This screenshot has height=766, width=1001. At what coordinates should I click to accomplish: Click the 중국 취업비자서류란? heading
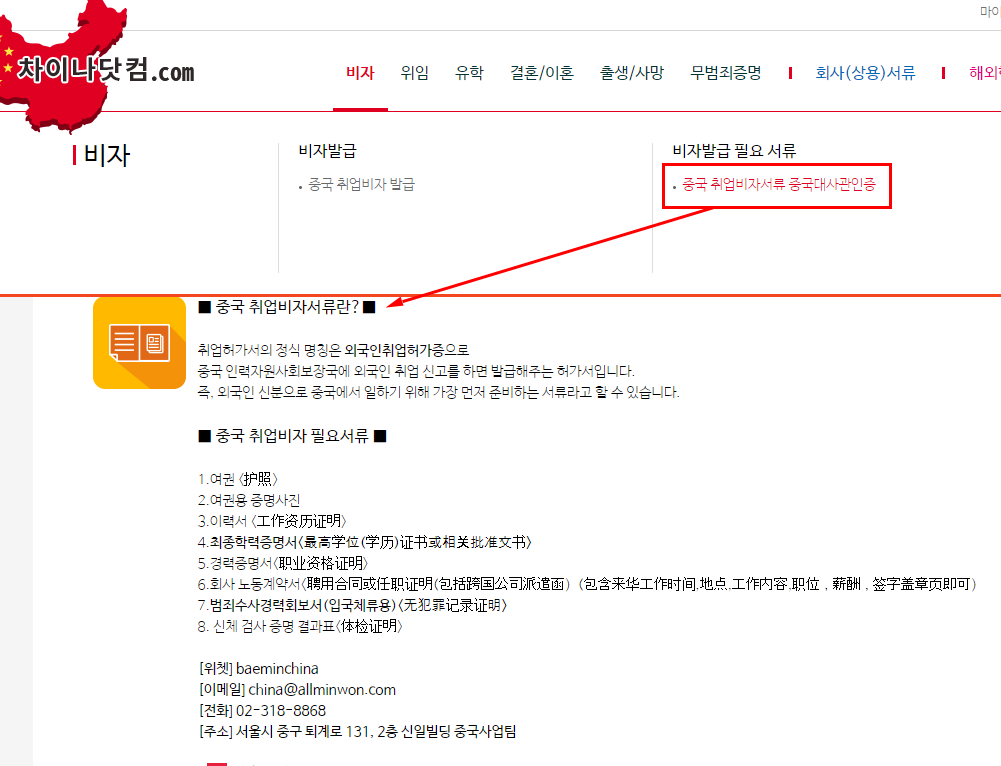pyautogui.click(x=286, y=306)
